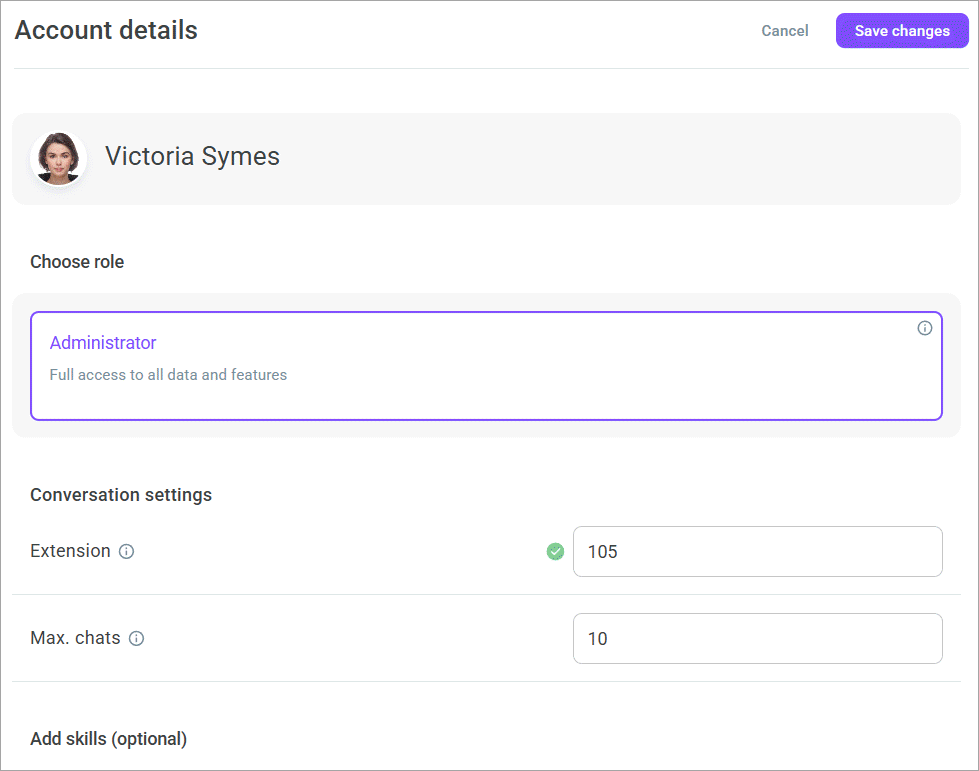The width and height of the screenshot is (979, 771).
Task: Cancel the account details edits
Action: coord(784,31)
